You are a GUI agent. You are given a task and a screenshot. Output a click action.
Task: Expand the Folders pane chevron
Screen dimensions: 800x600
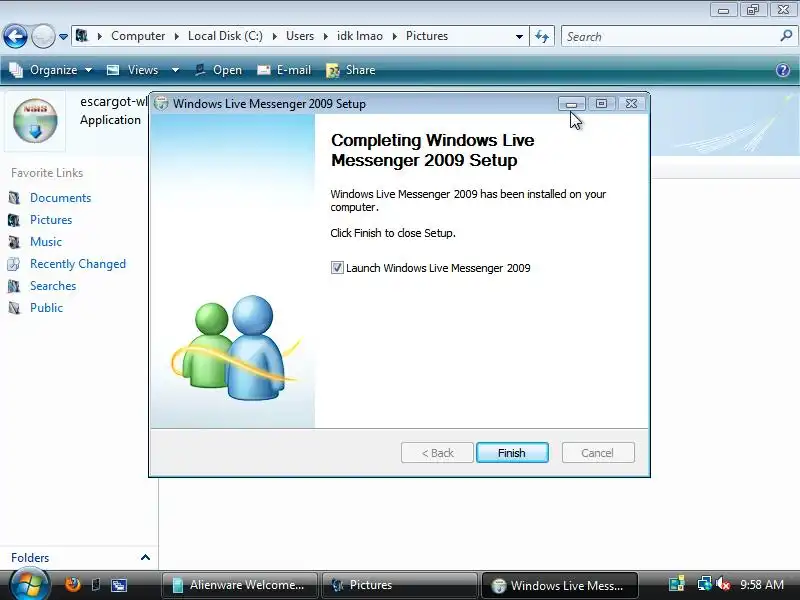click(x=145, y=557)
